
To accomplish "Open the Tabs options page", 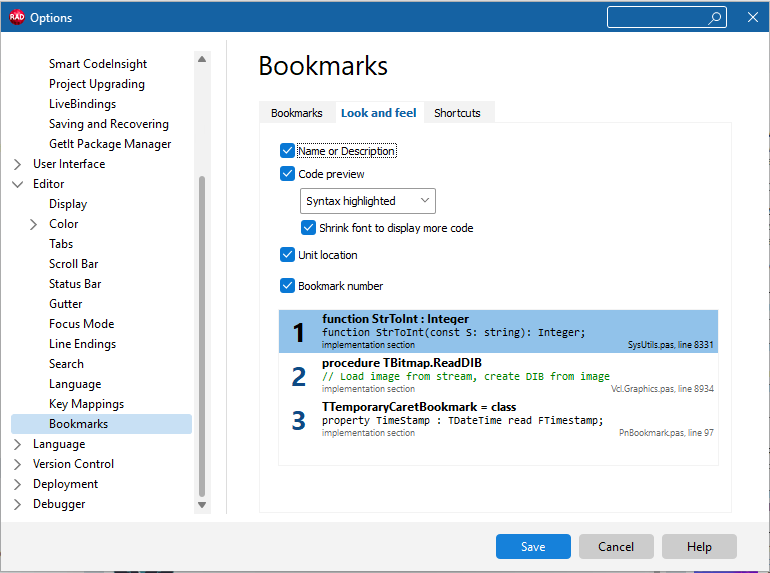I will [61, 244].
